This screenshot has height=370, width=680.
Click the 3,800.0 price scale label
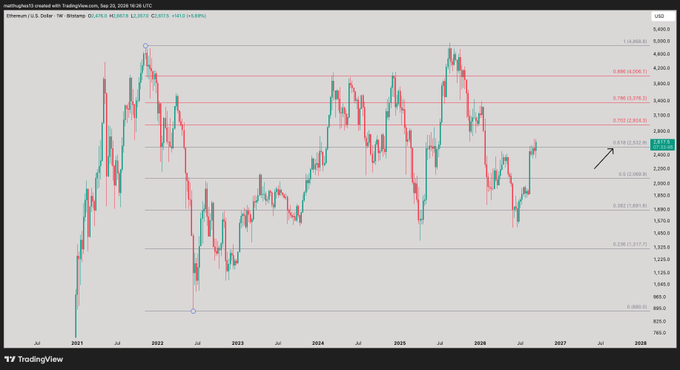pyautogui.click(x=662, y=84)
